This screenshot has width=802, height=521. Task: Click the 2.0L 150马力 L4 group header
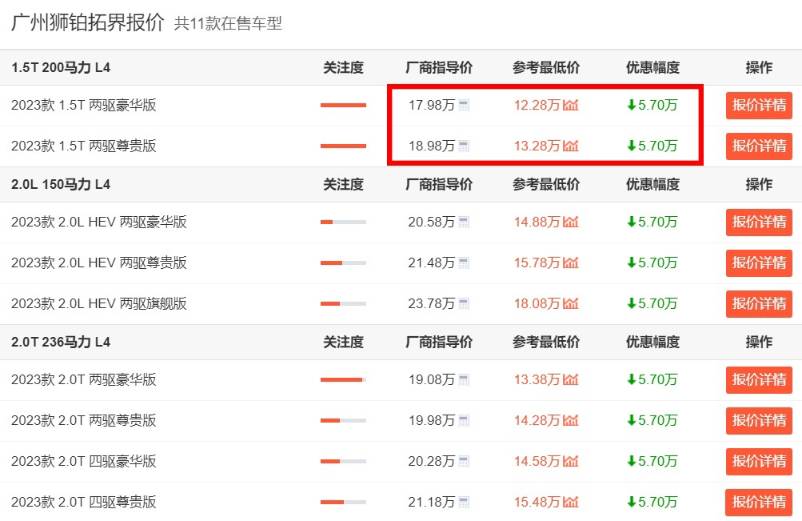tap(61, 185)
